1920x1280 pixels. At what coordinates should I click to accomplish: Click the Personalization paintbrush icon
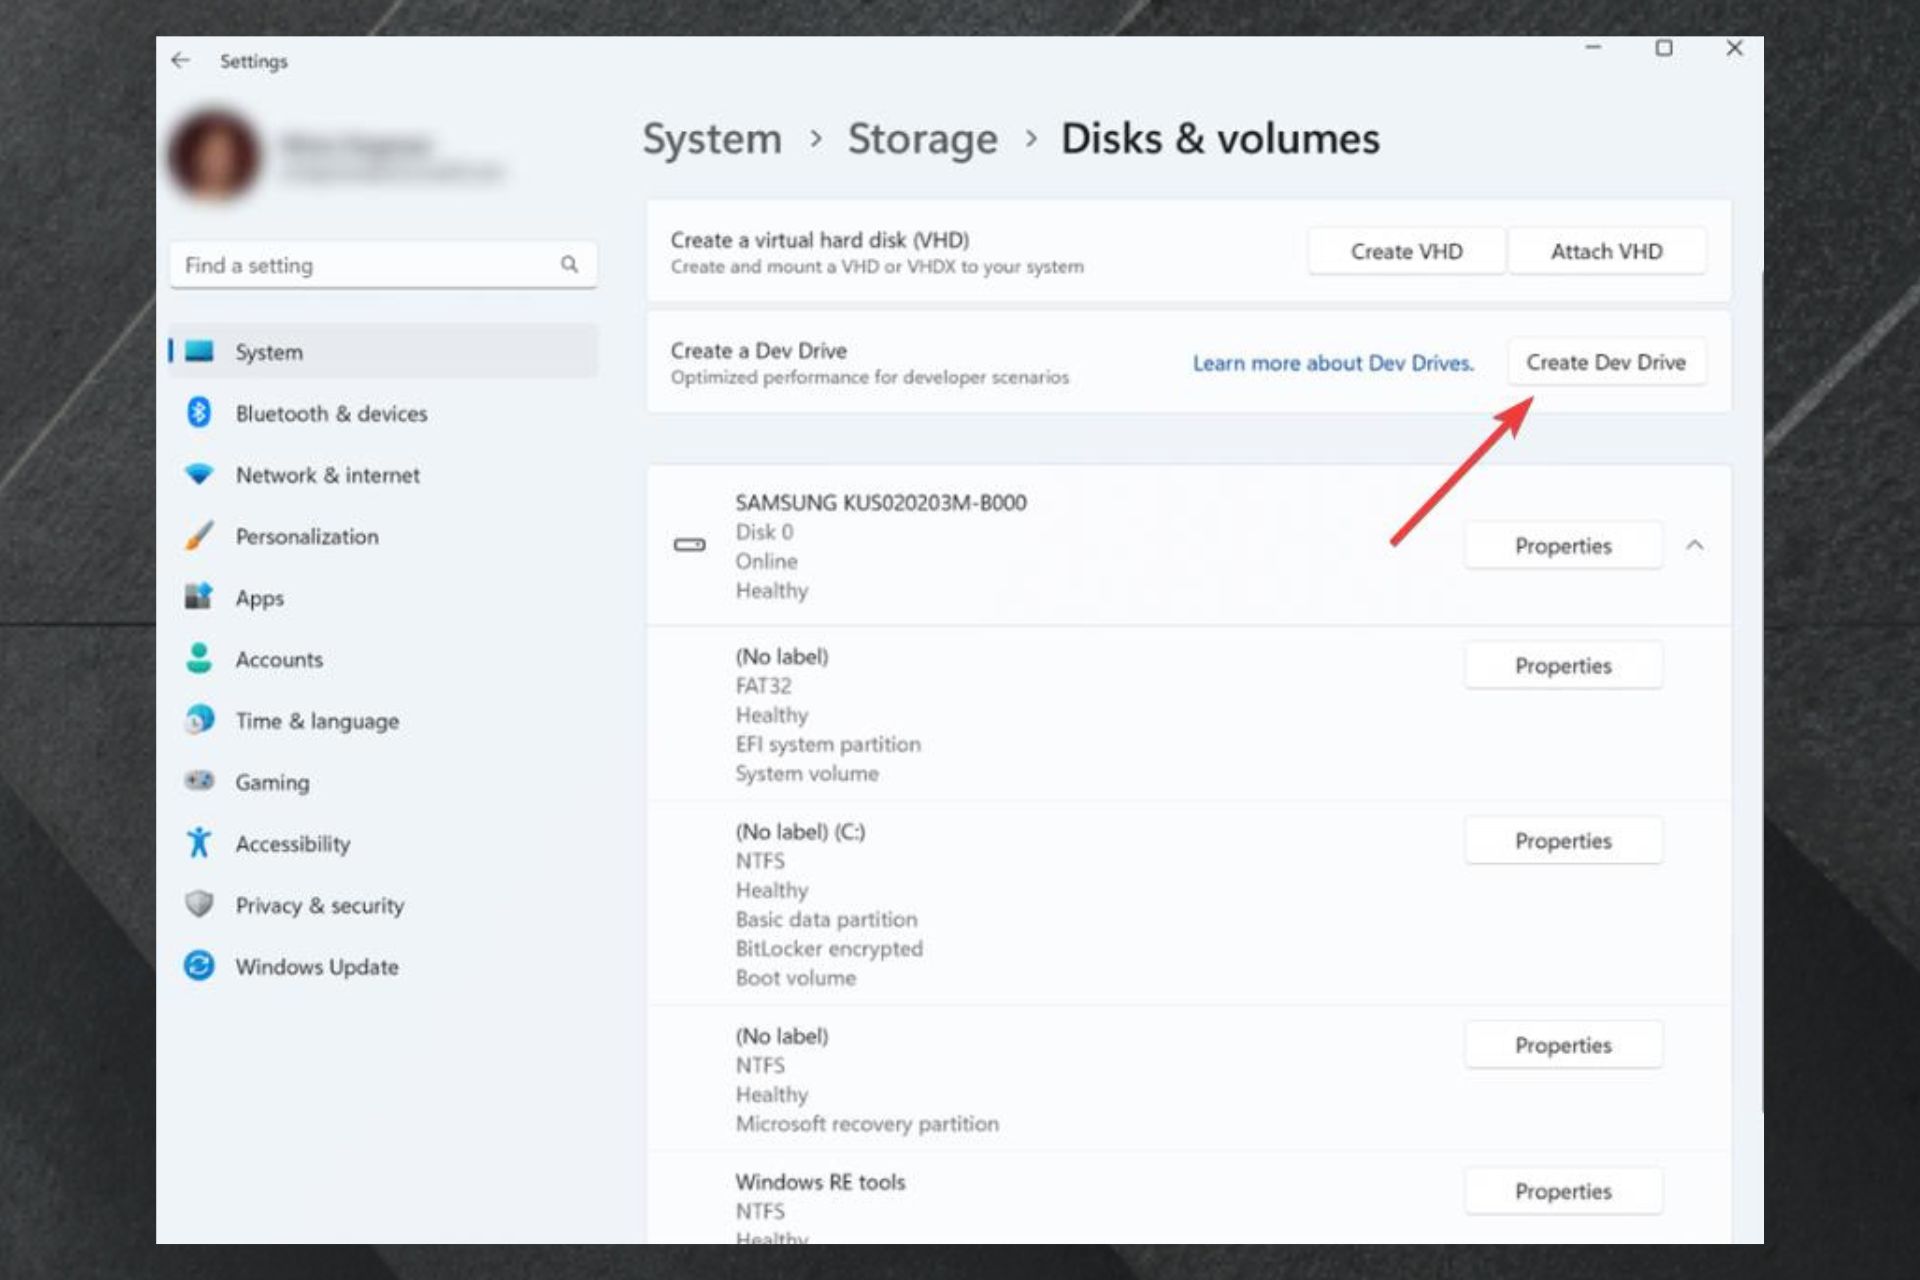[x=199, y=536]
